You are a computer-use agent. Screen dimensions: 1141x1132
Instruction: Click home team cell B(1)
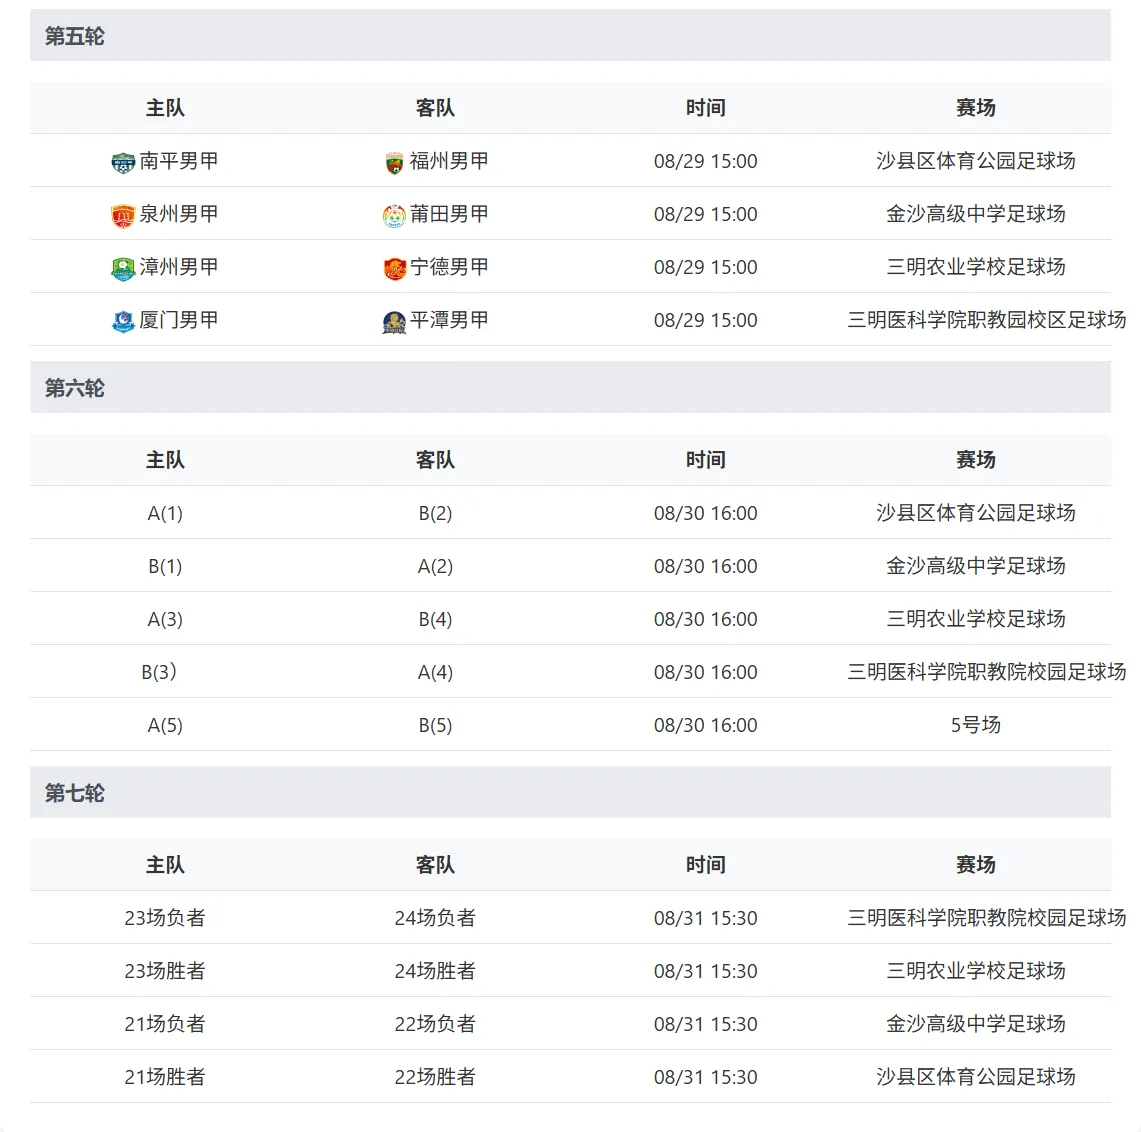tap(165, 566)
